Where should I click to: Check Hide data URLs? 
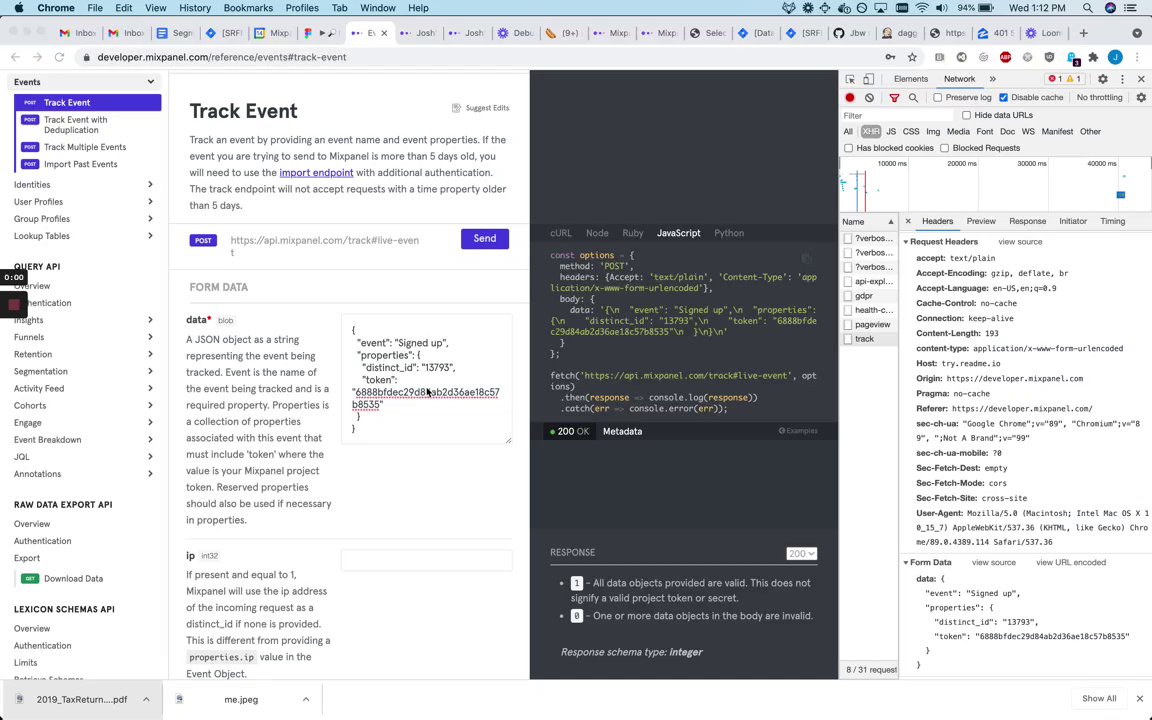(967, 115)
